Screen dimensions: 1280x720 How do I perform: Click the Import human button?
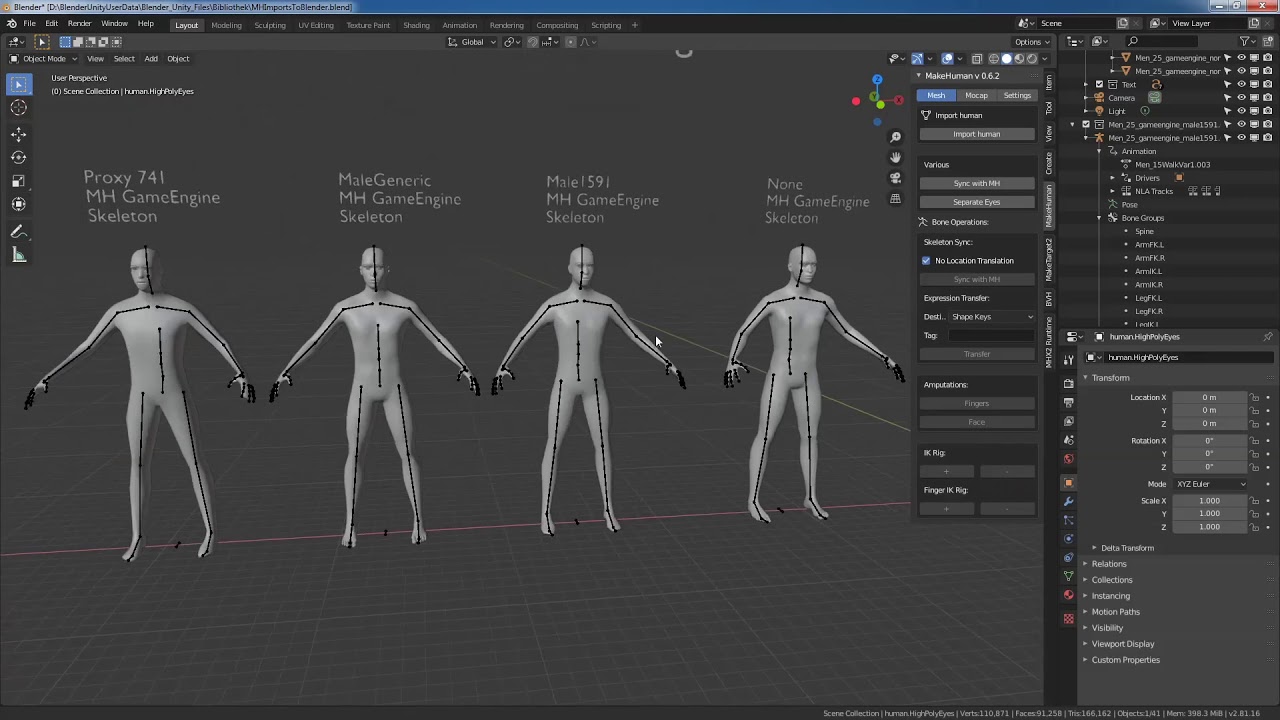coord(977,134)
